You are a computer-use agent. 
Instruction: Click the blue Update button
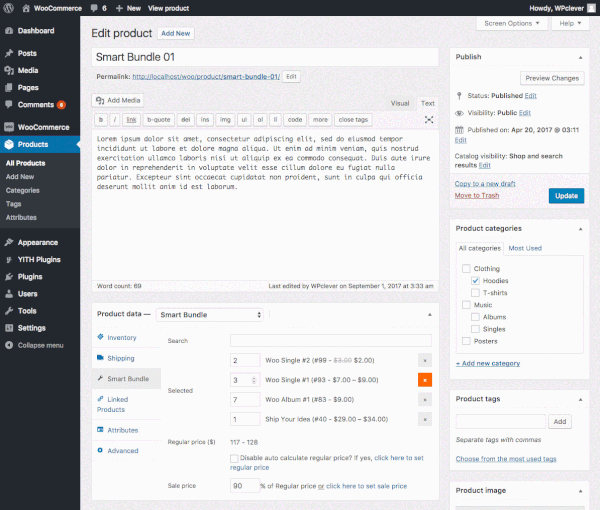pyautogui.click(x=566, y=196)
